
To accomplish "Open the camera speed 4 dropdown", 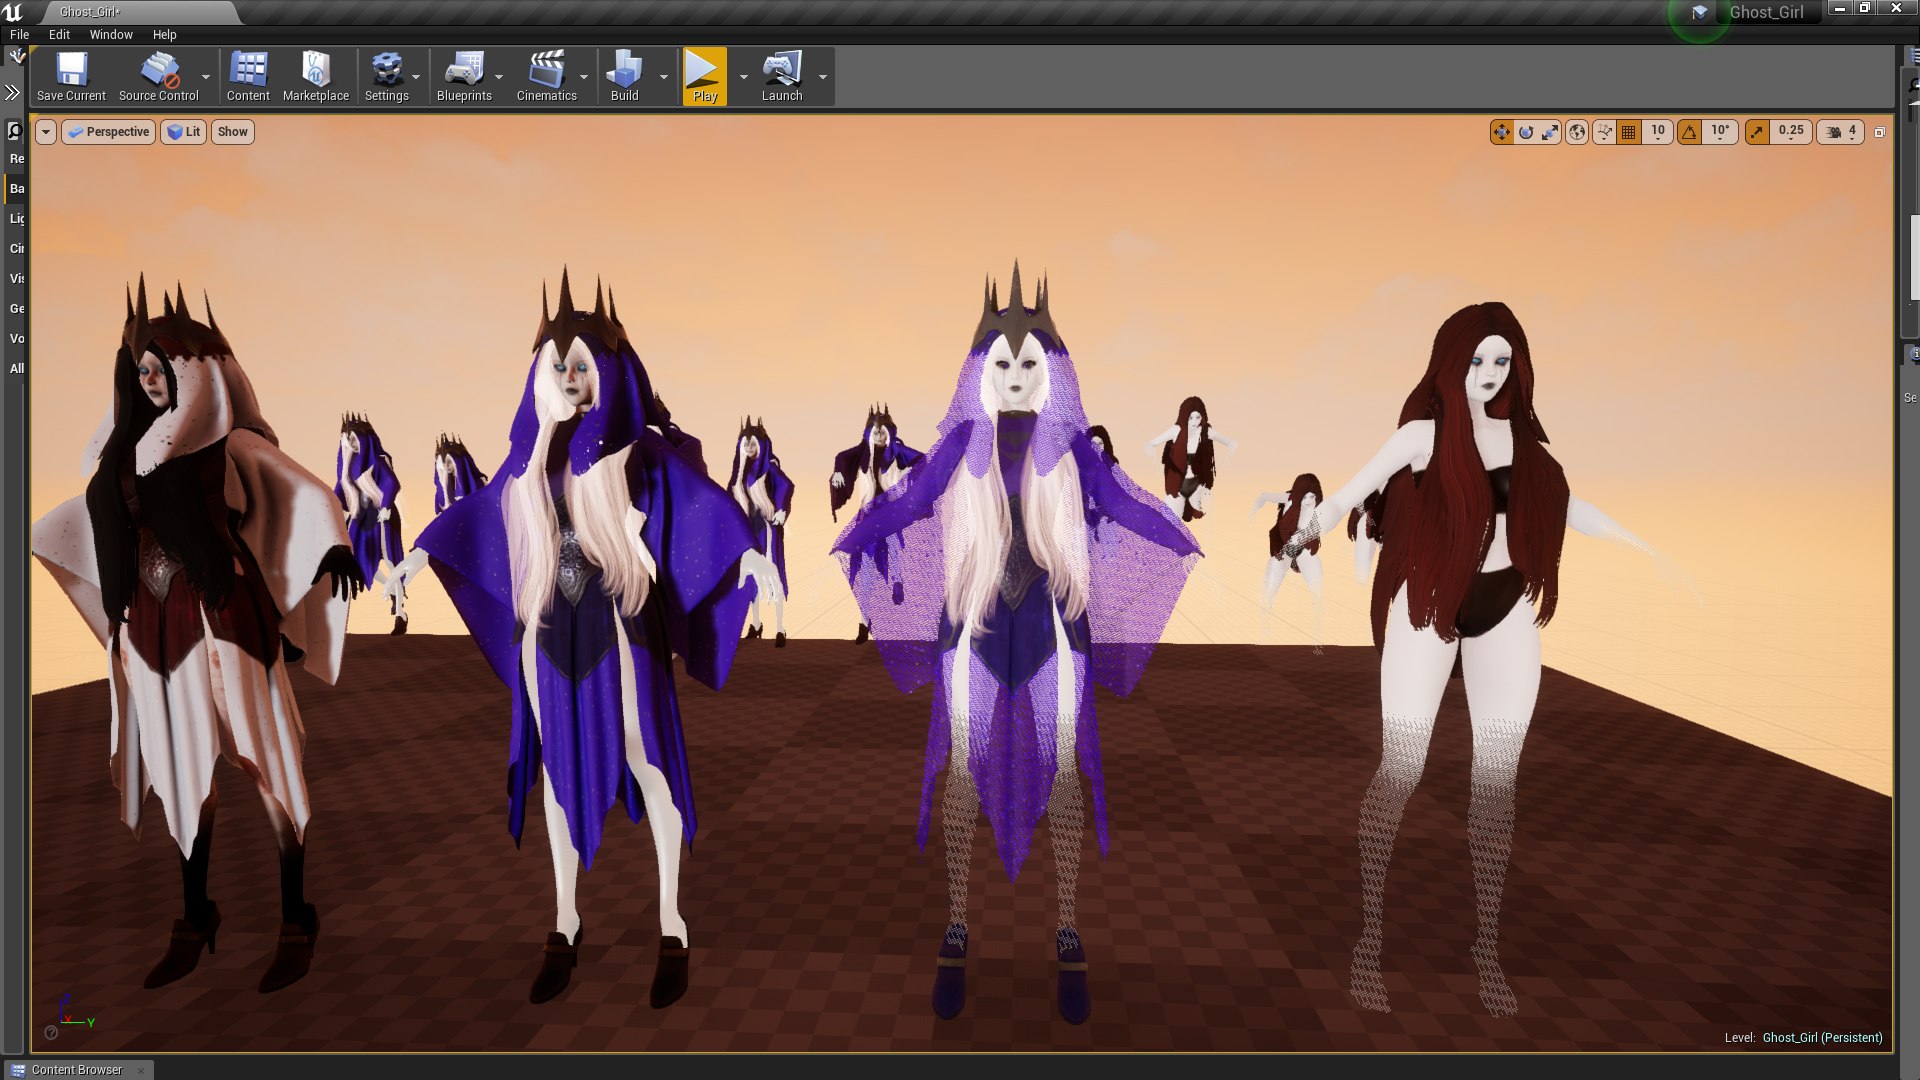I will [x=1840, y=132].
